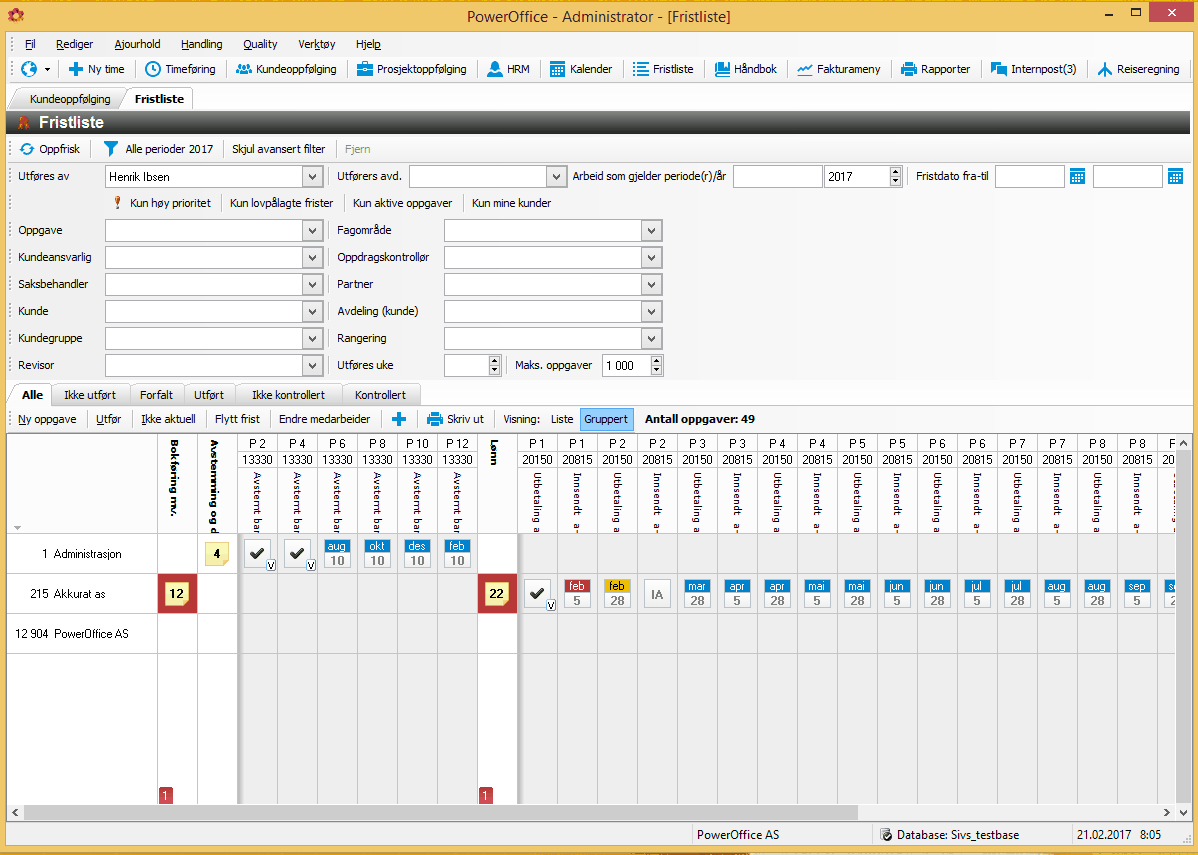
Task: Expand the Utføres av dropdown
Action: pyautogui.click(x=312, y=177)
